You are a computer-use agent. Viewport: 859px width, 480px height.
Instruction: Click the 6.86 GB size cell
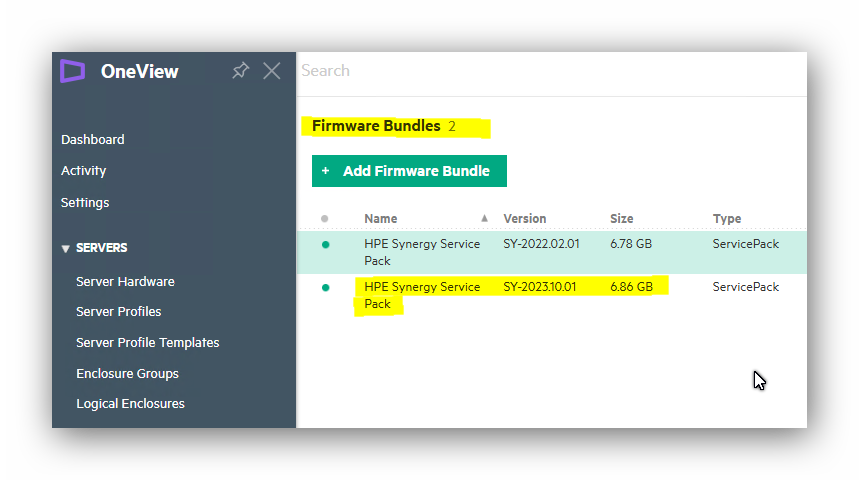[x=632, y=287]
